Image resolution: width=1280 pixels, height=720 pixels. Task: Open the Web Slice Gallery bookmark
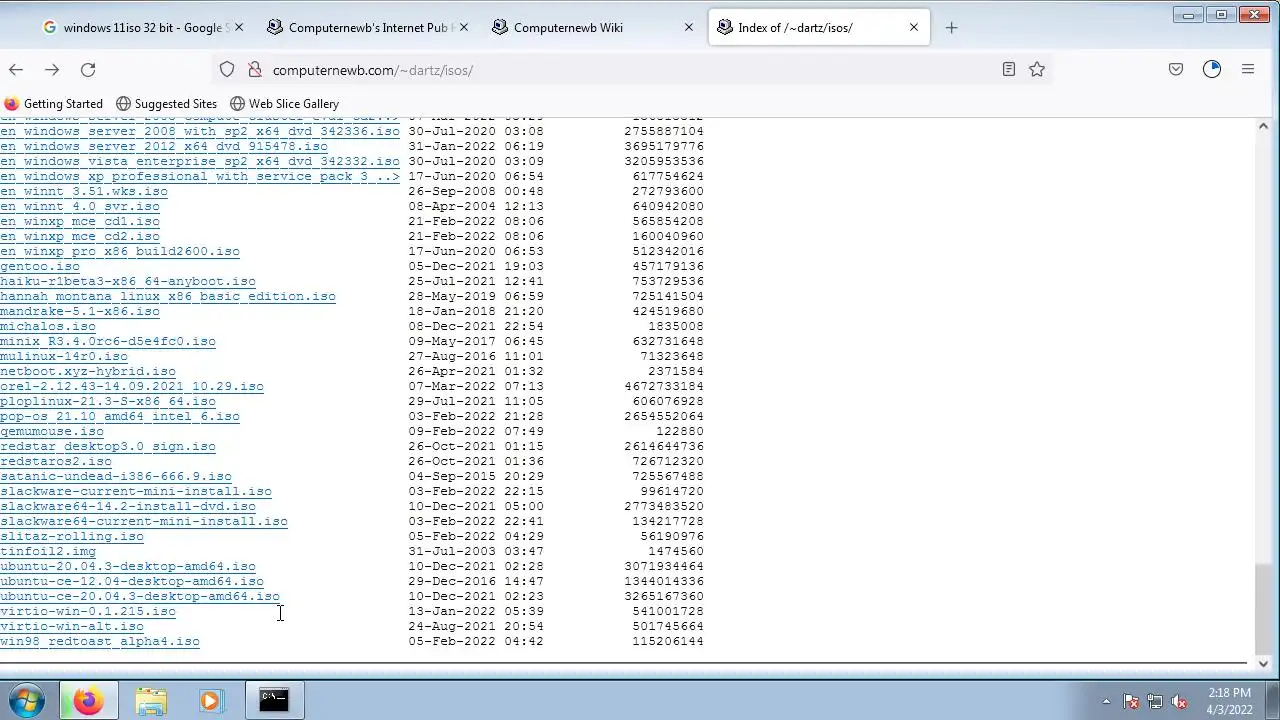(284, 104)
